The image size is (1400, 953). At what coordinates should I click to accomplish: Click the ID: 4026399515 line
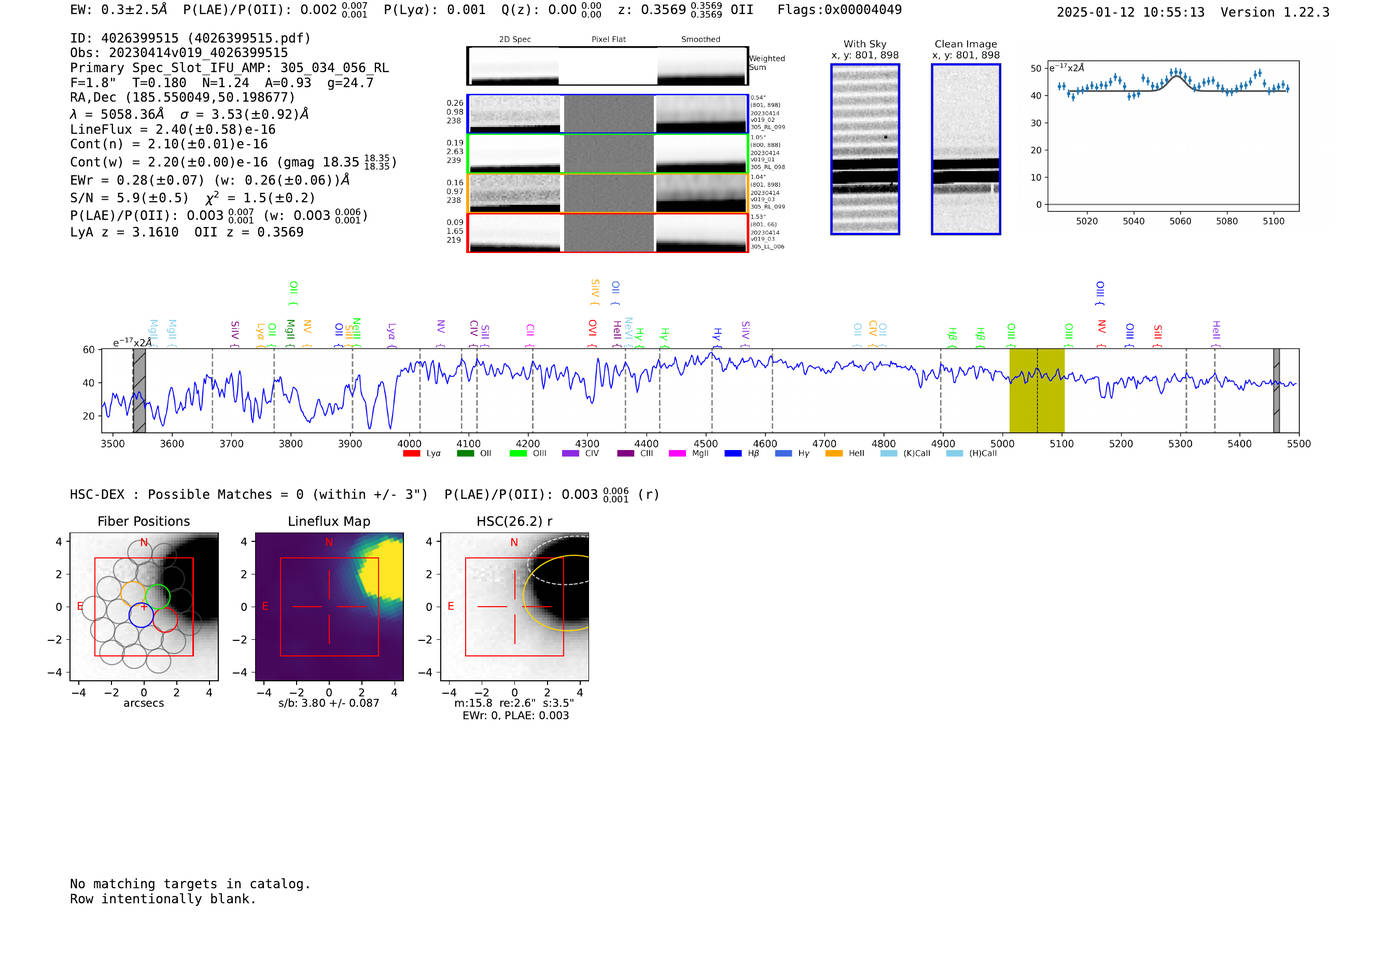(x=190, y=38)
